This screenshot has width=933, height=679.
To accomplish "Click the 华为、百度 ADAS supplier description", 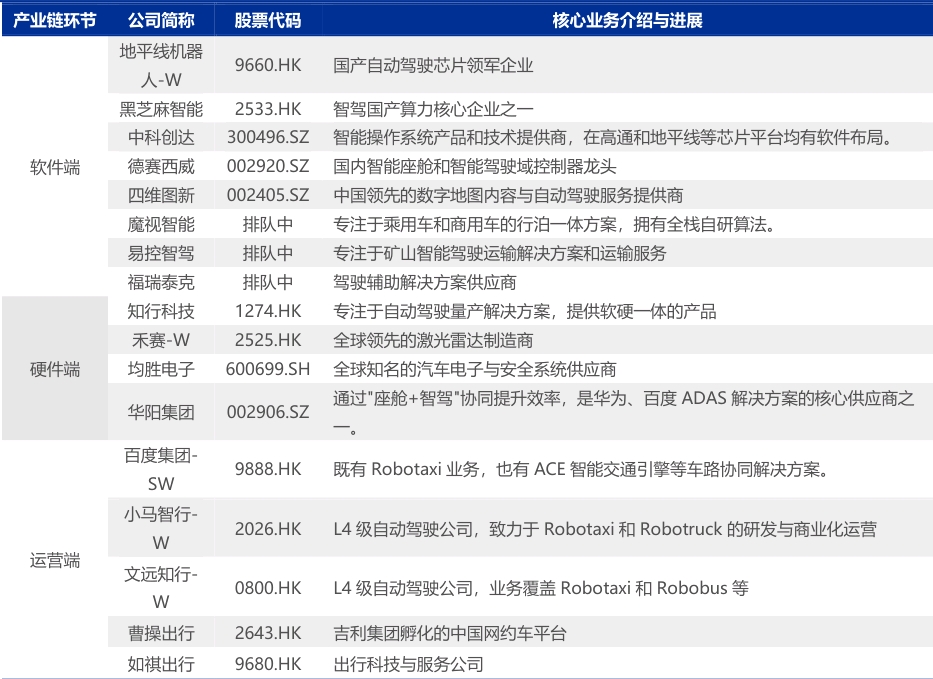I will pos(624,412).
